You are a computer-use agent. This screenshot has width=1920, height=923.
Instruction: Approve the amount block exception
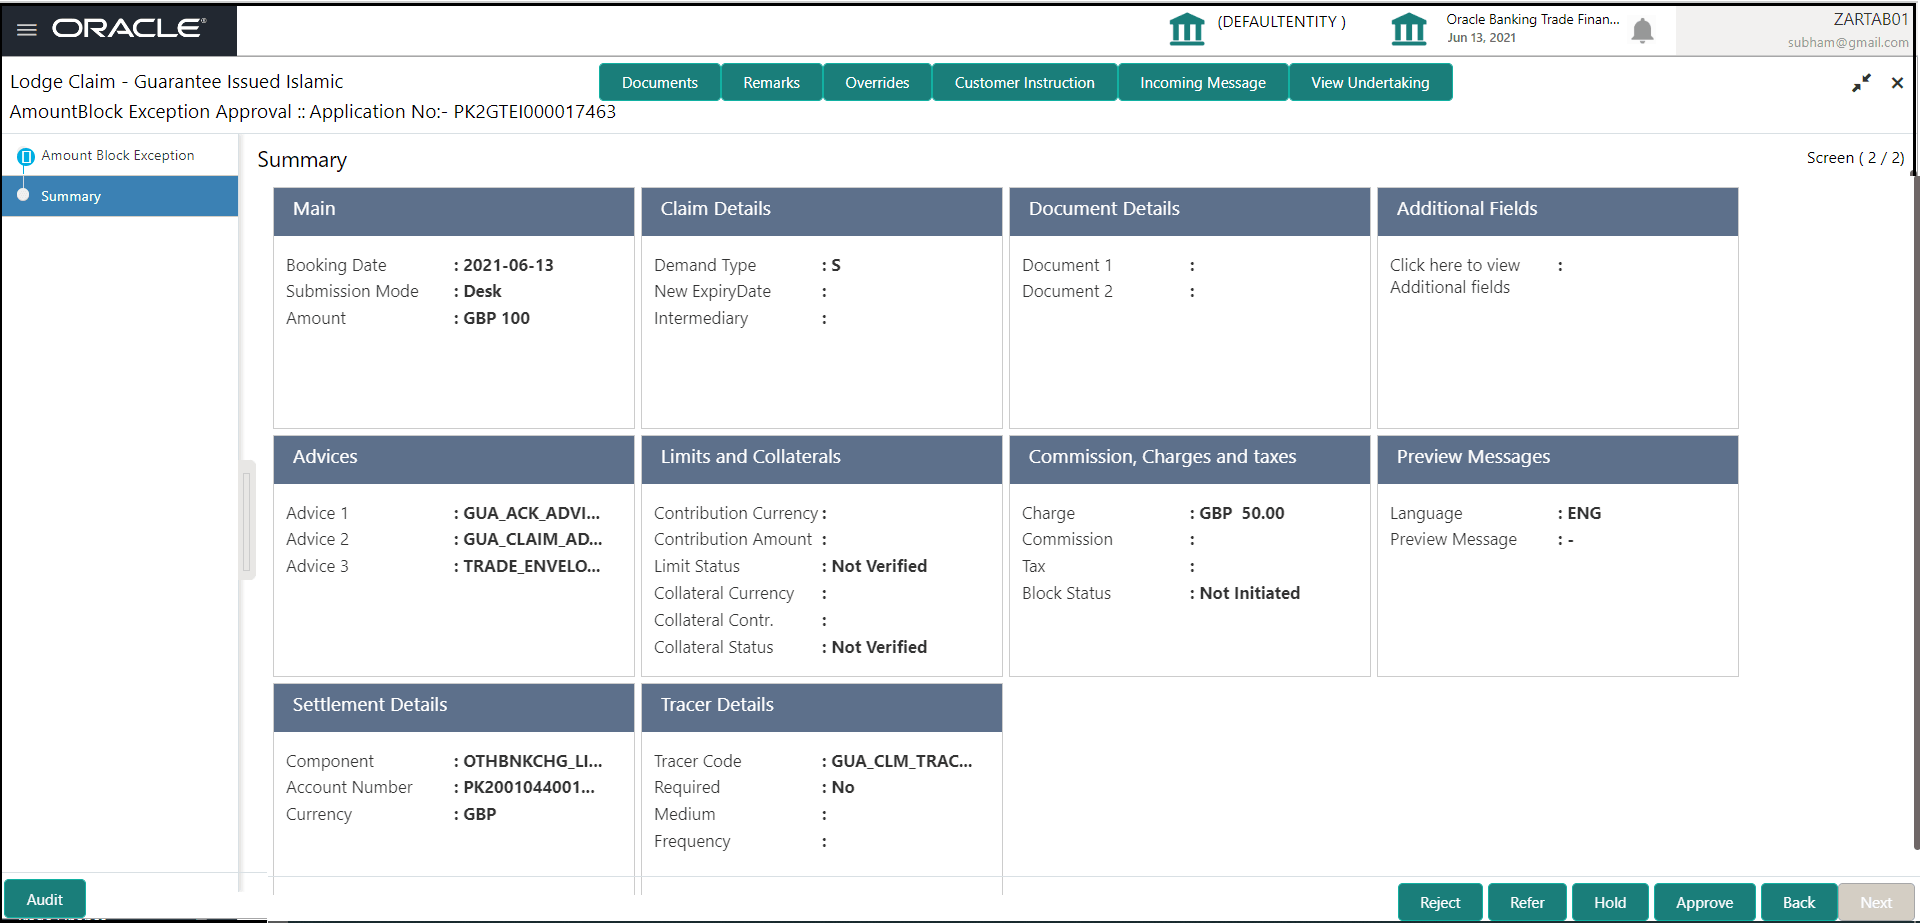[1704, 901]
